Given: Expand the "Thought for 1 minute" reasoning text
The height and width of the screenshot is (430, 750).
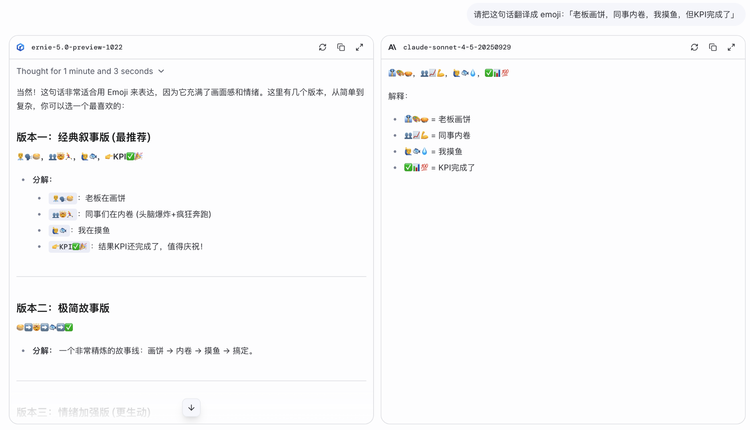Looking at the screenshot, I should (x=85, y=71).
